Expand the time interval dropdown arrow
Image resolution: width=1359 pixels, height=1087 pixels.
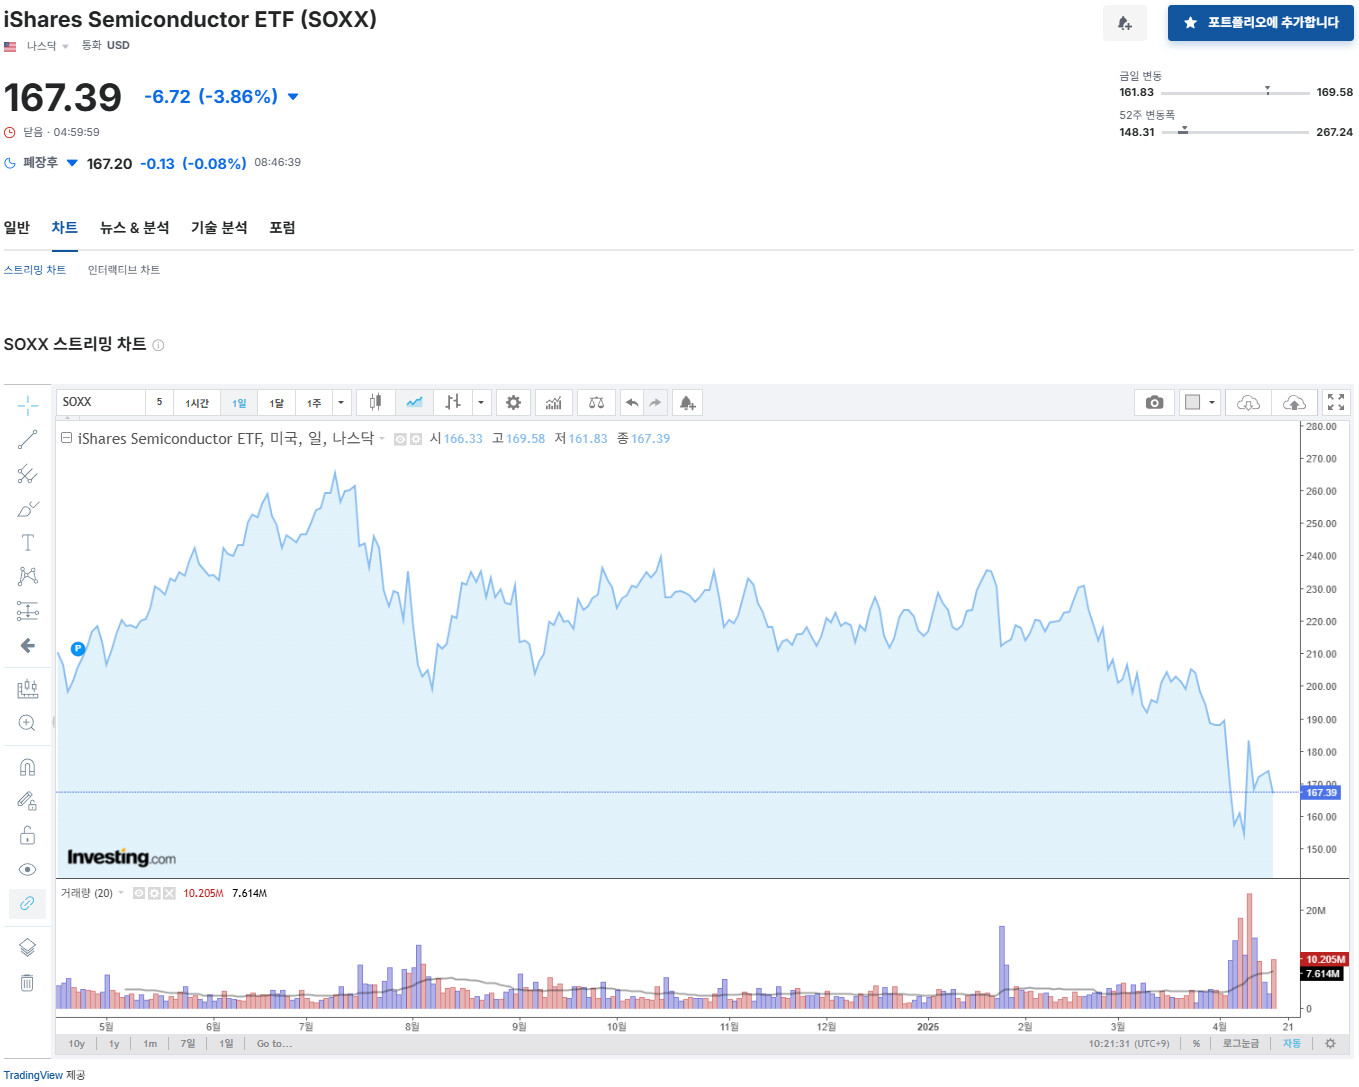point(341,402)
